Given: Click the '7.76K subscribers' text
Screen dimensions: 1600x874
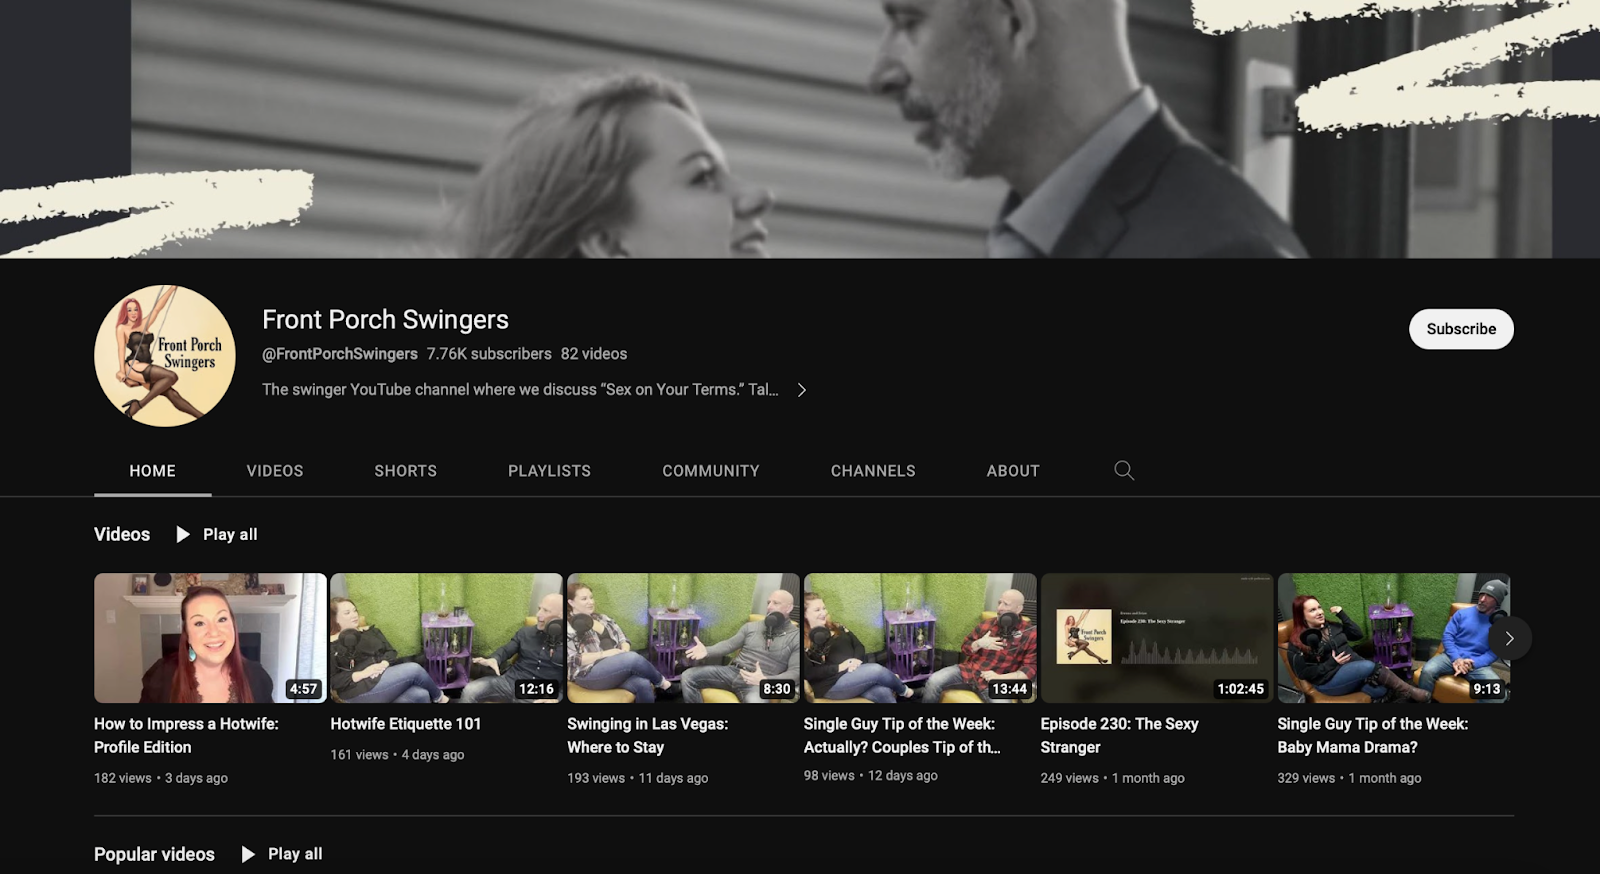Looking at the screenshot, I should tap(489, 354).
